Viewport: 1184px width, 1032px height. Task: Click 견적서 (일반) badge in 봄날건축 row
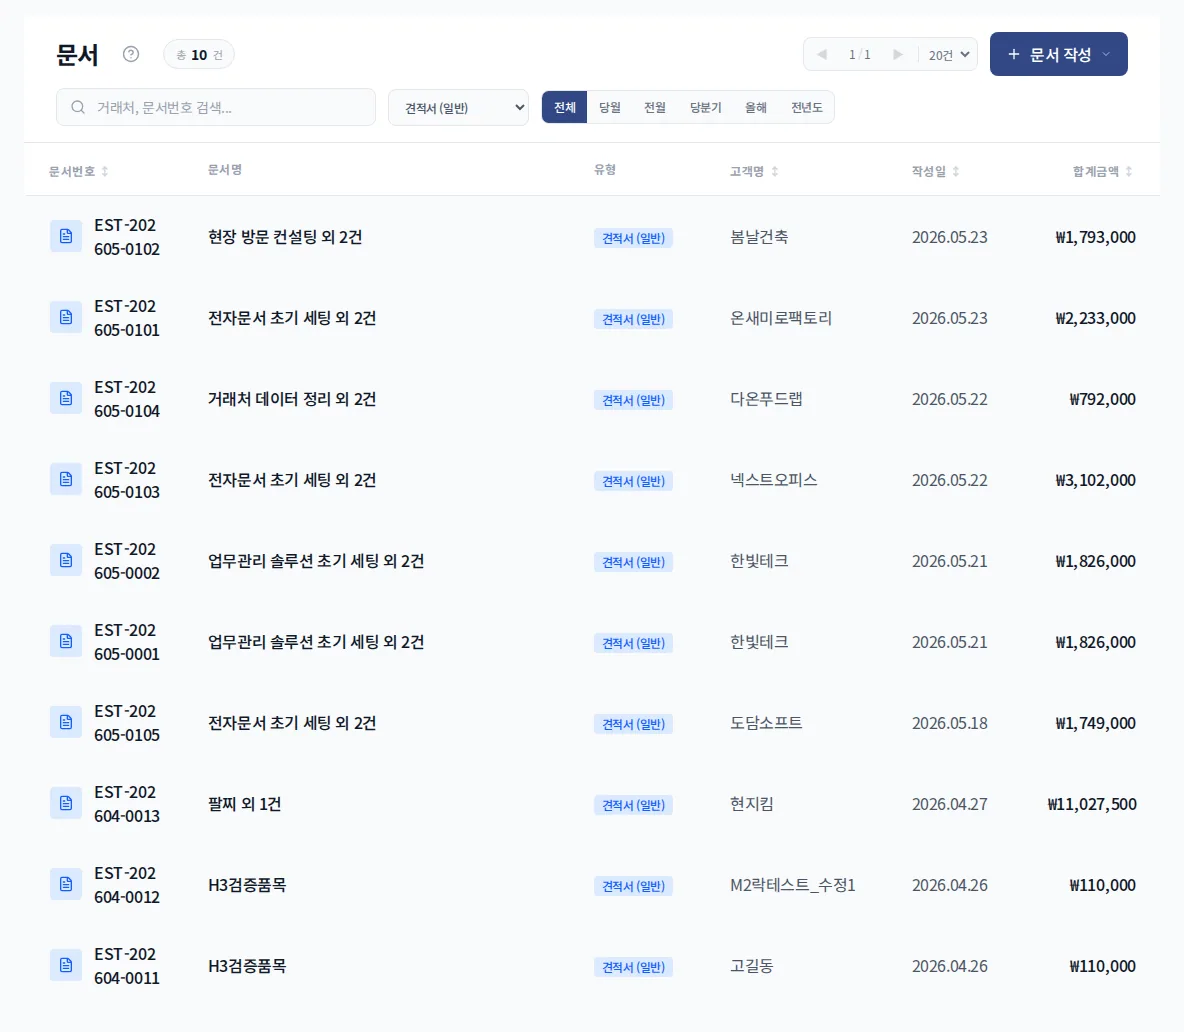(x=633, y=238)
